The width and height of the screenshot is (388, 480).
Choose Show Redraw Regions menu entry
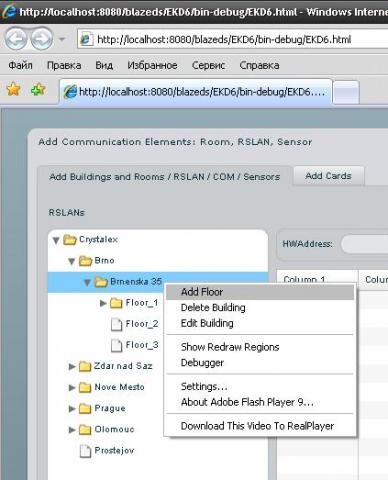click(260, 347)
